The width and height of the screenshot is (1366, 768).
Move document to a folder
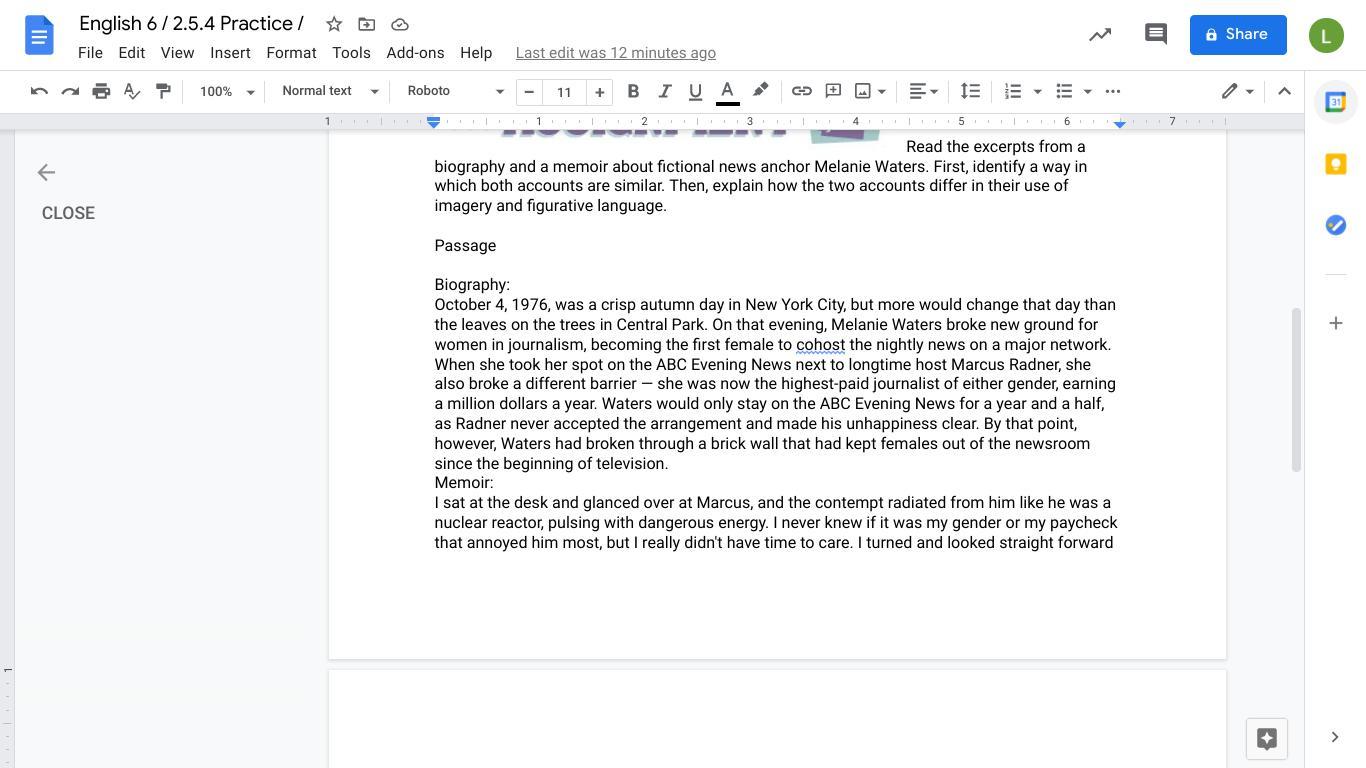[x=367, y=24]
